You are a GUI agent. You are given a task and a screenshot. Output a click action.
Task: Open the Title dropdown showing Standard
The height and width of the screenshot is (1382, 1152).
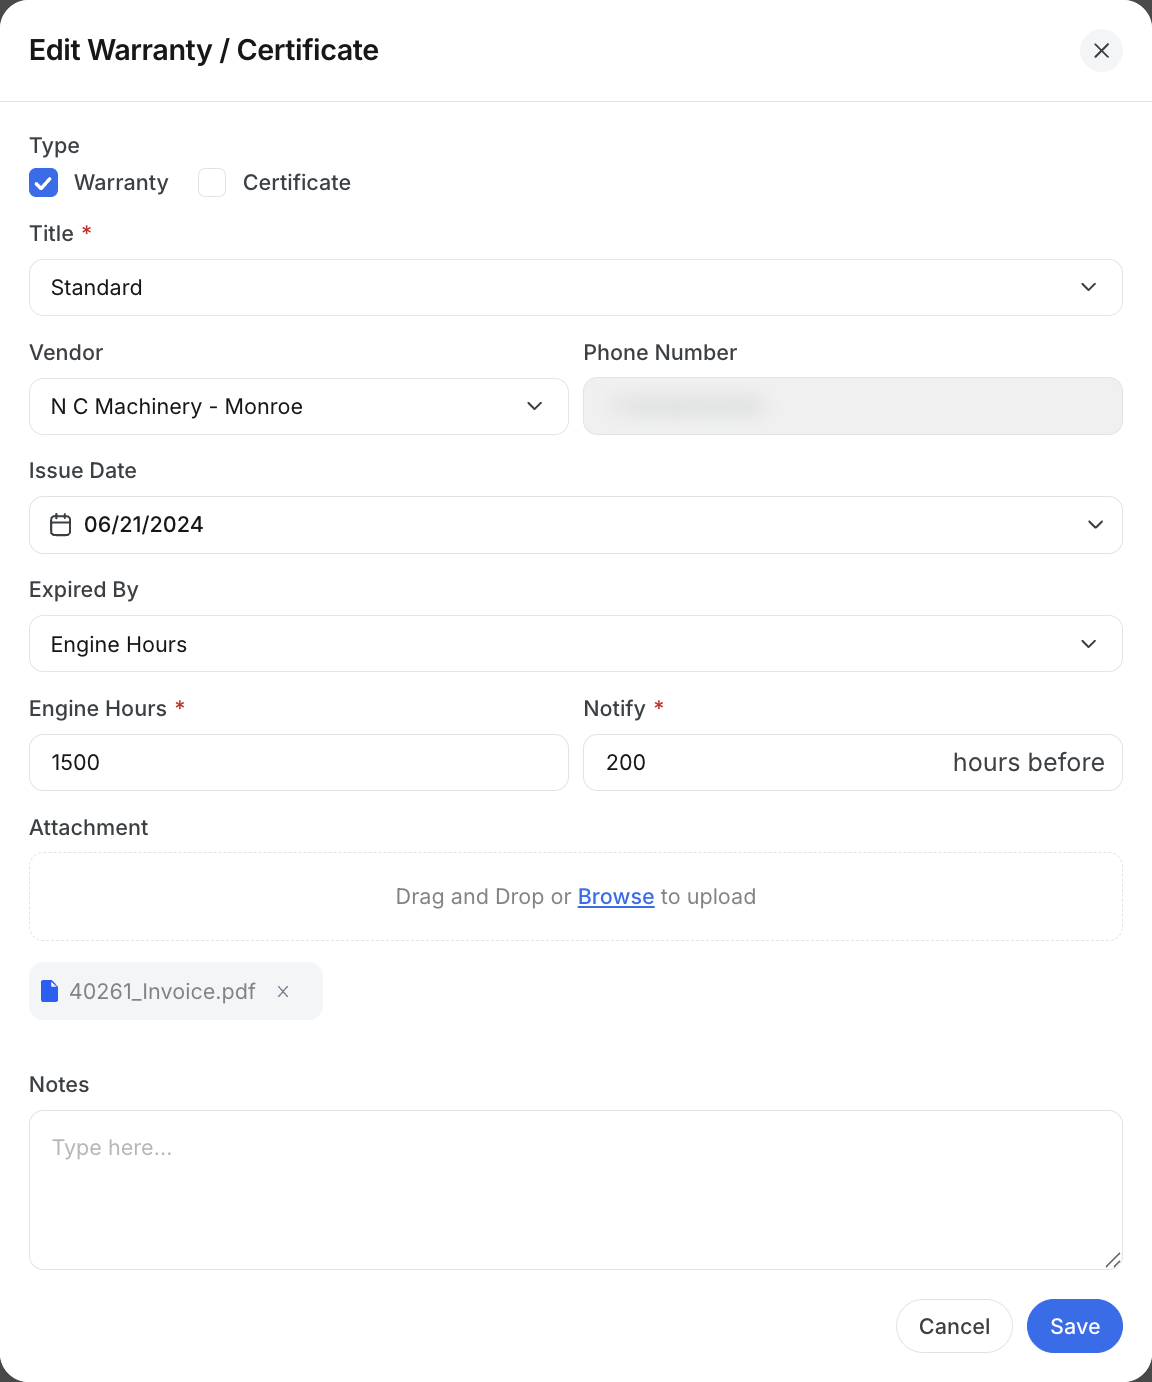[x=576, y=288]
